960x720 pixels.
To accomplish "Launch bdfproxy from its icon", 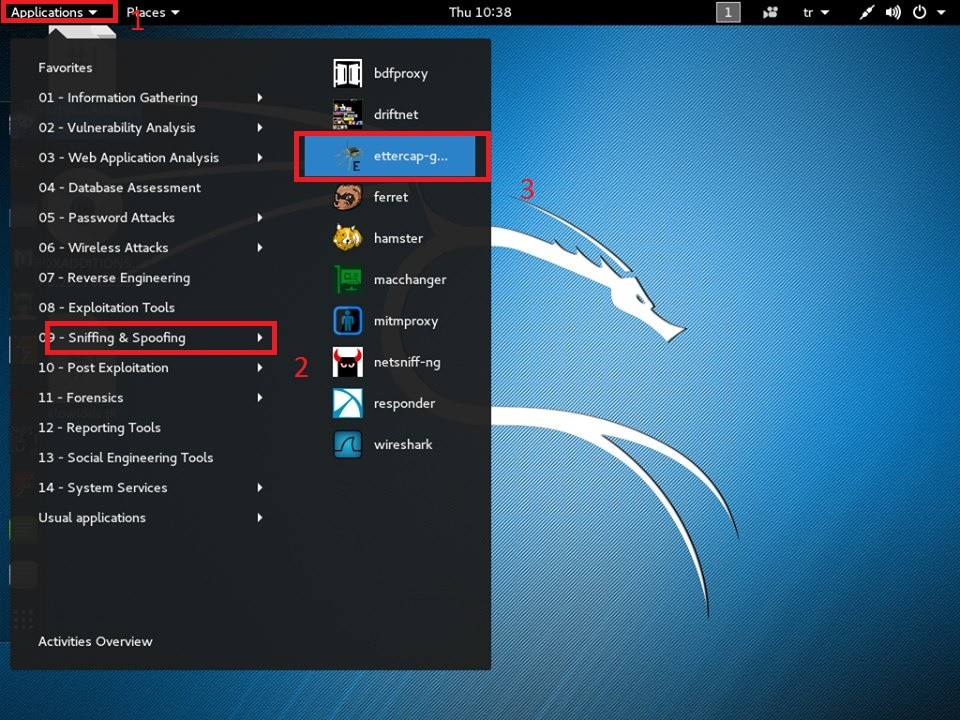I will pyautogui.click(x=347, y=73).
